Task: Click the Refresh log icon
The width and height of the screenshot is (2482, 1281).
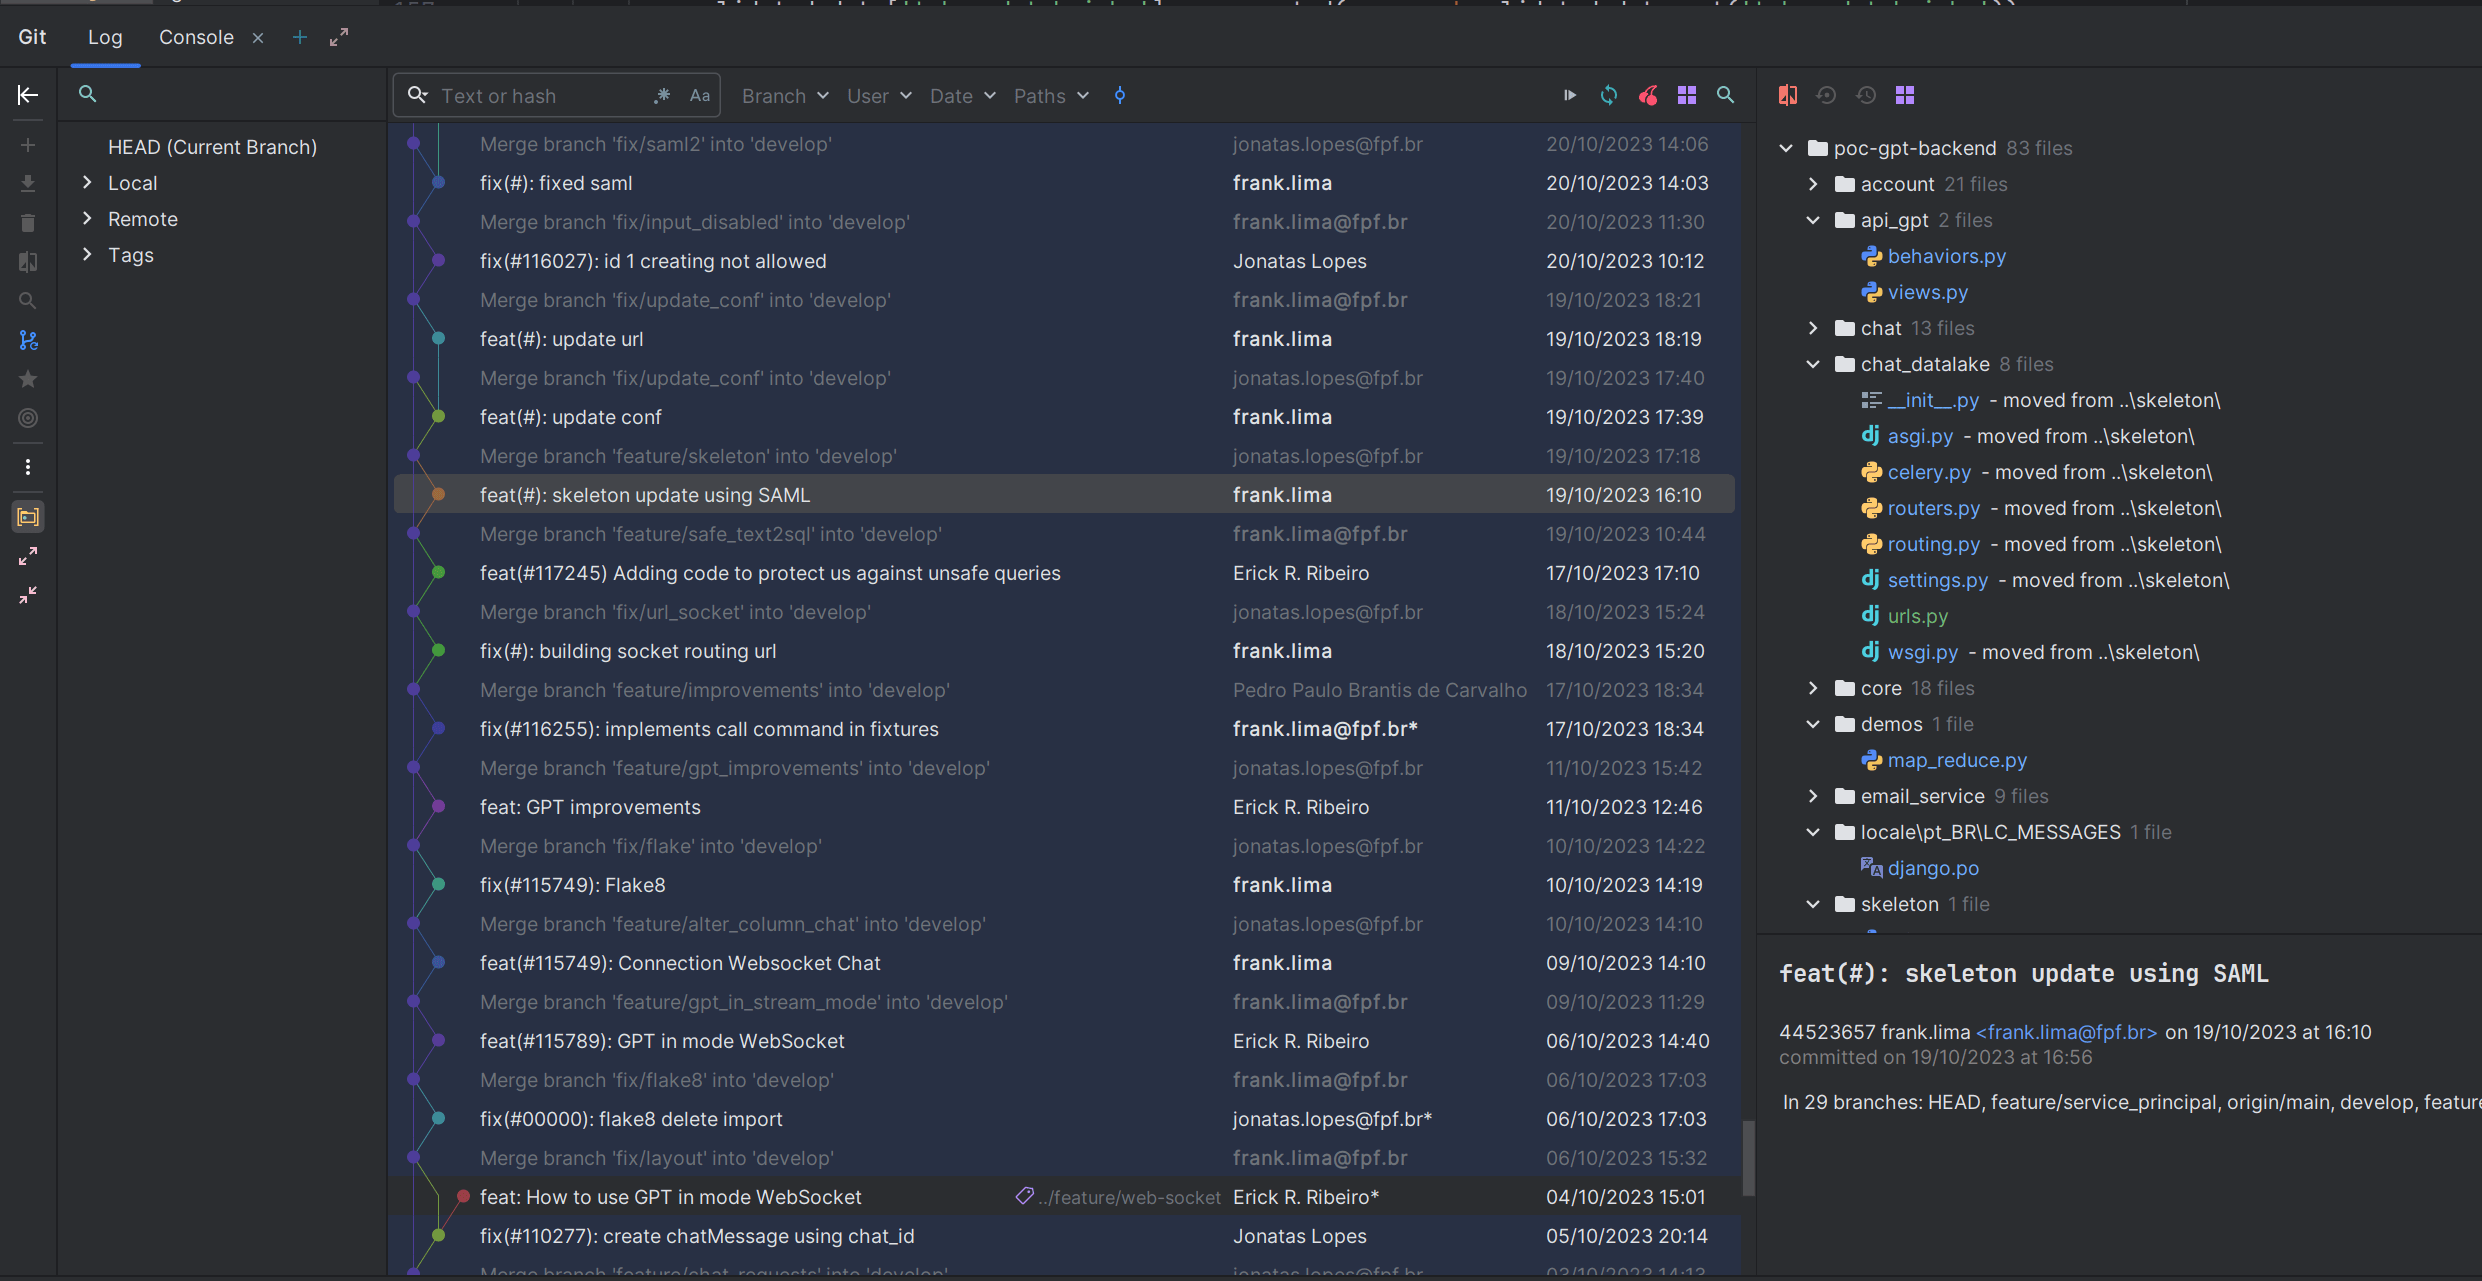Action: click(x=1609, y=95)
